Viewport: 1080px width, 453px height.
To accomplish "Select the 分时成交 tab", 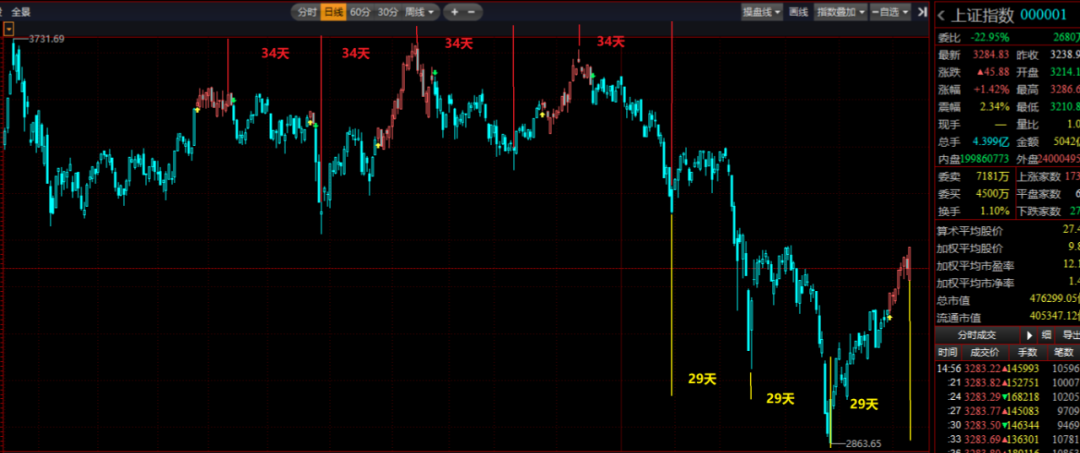I will [977, 335].
